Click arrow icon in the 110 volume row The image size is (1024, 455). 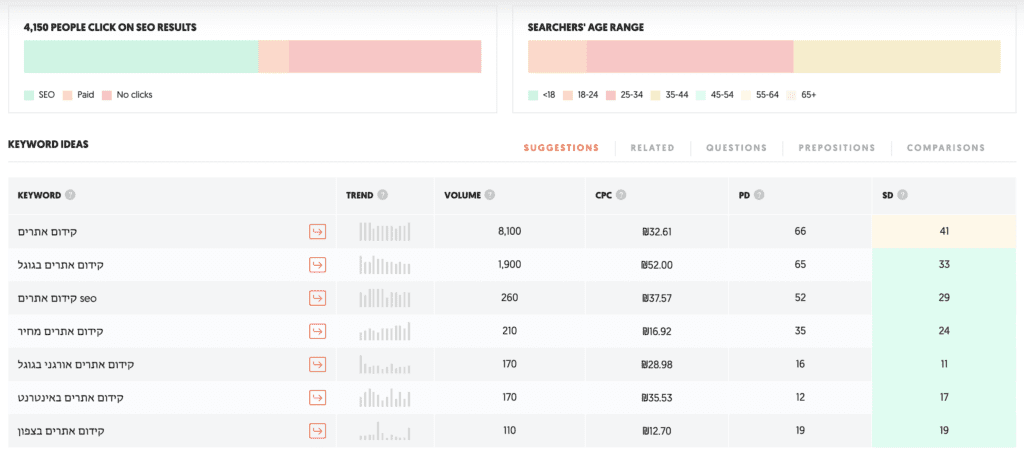pyautogui.click(x=317, y=431)
